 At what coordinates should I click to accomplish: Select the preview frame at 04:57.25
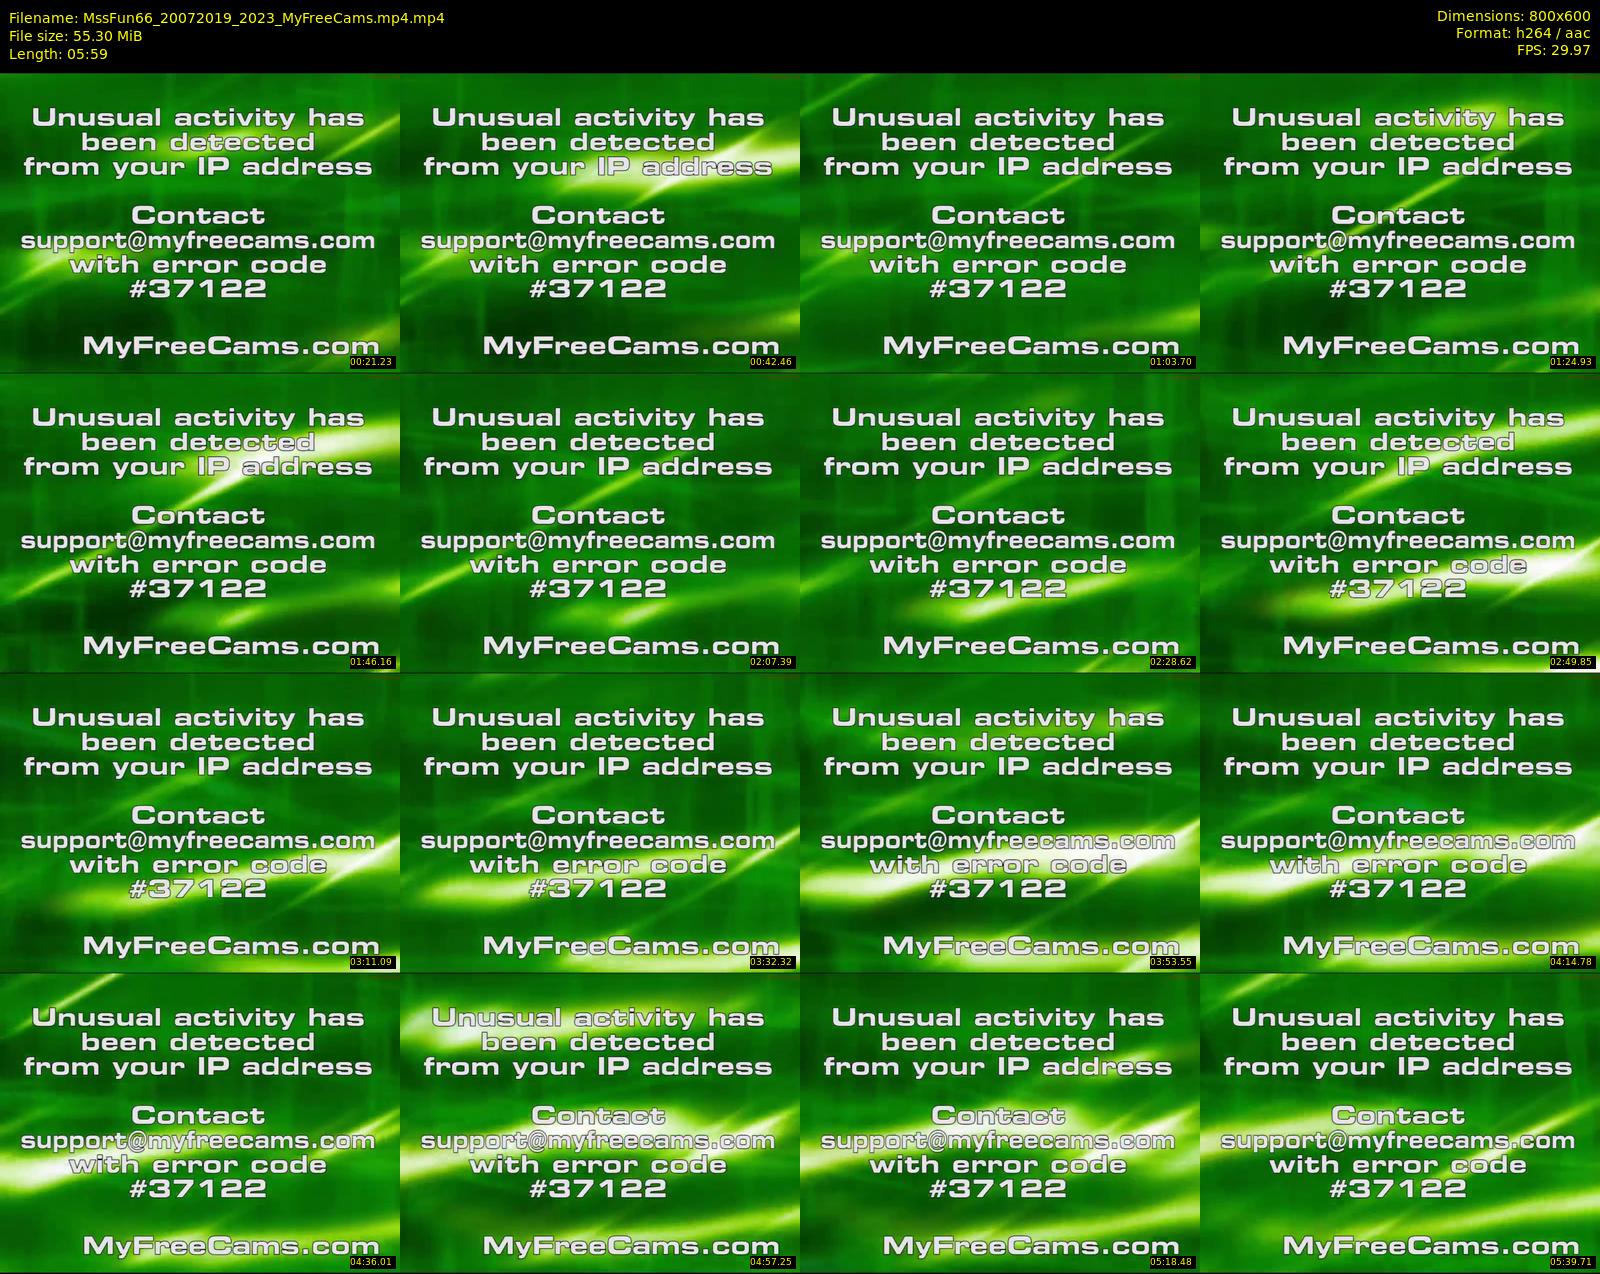tap(600, 1122)
